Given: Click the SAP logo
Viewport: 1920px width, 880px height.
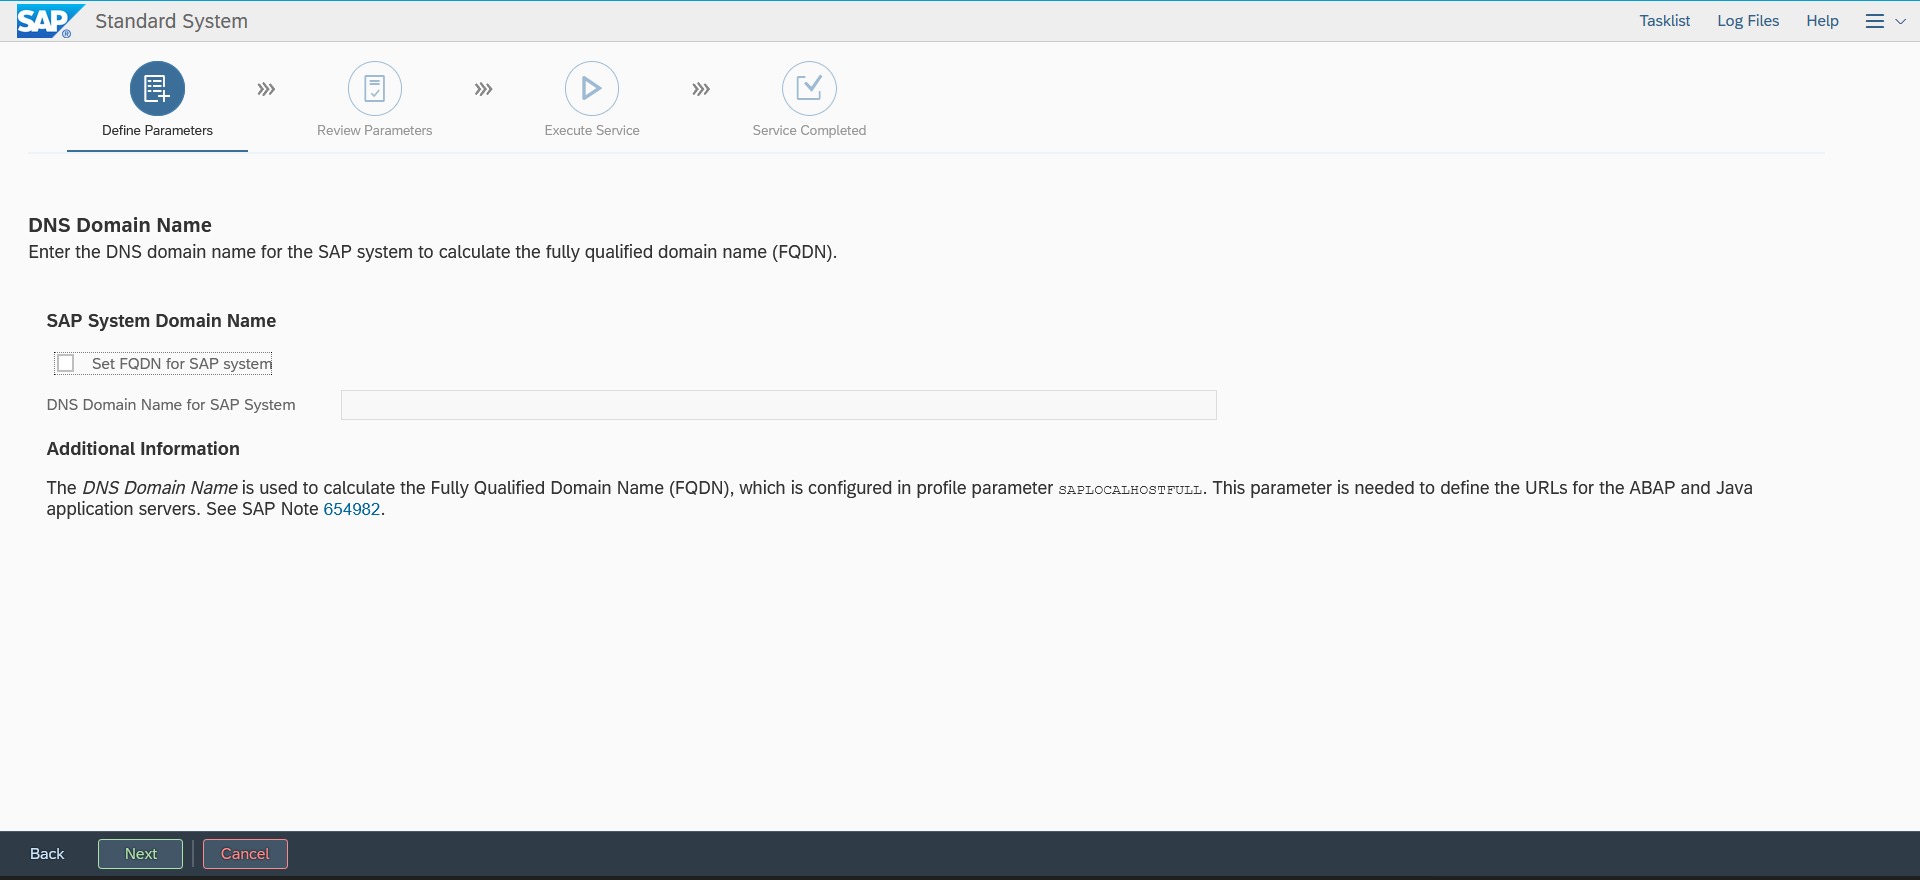Looking at the screenshot, I should 49,21.
